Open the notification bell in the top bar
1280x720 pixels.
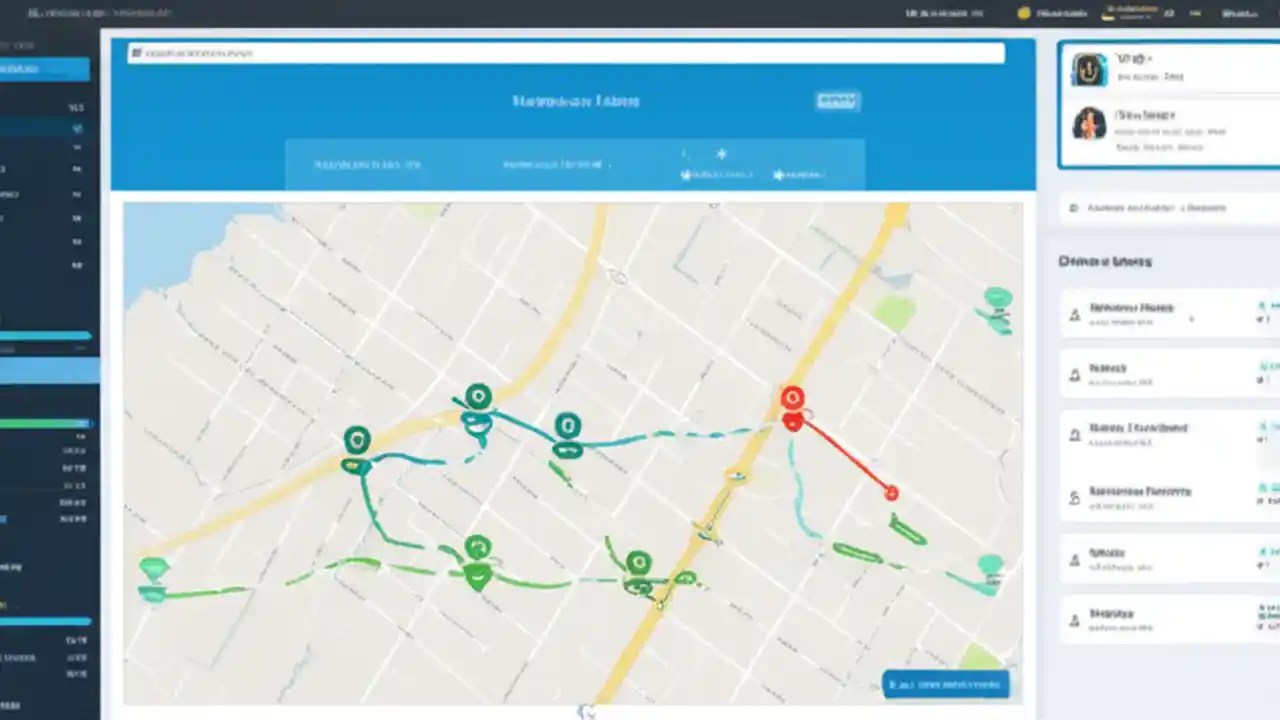[x=1022, y=13]
